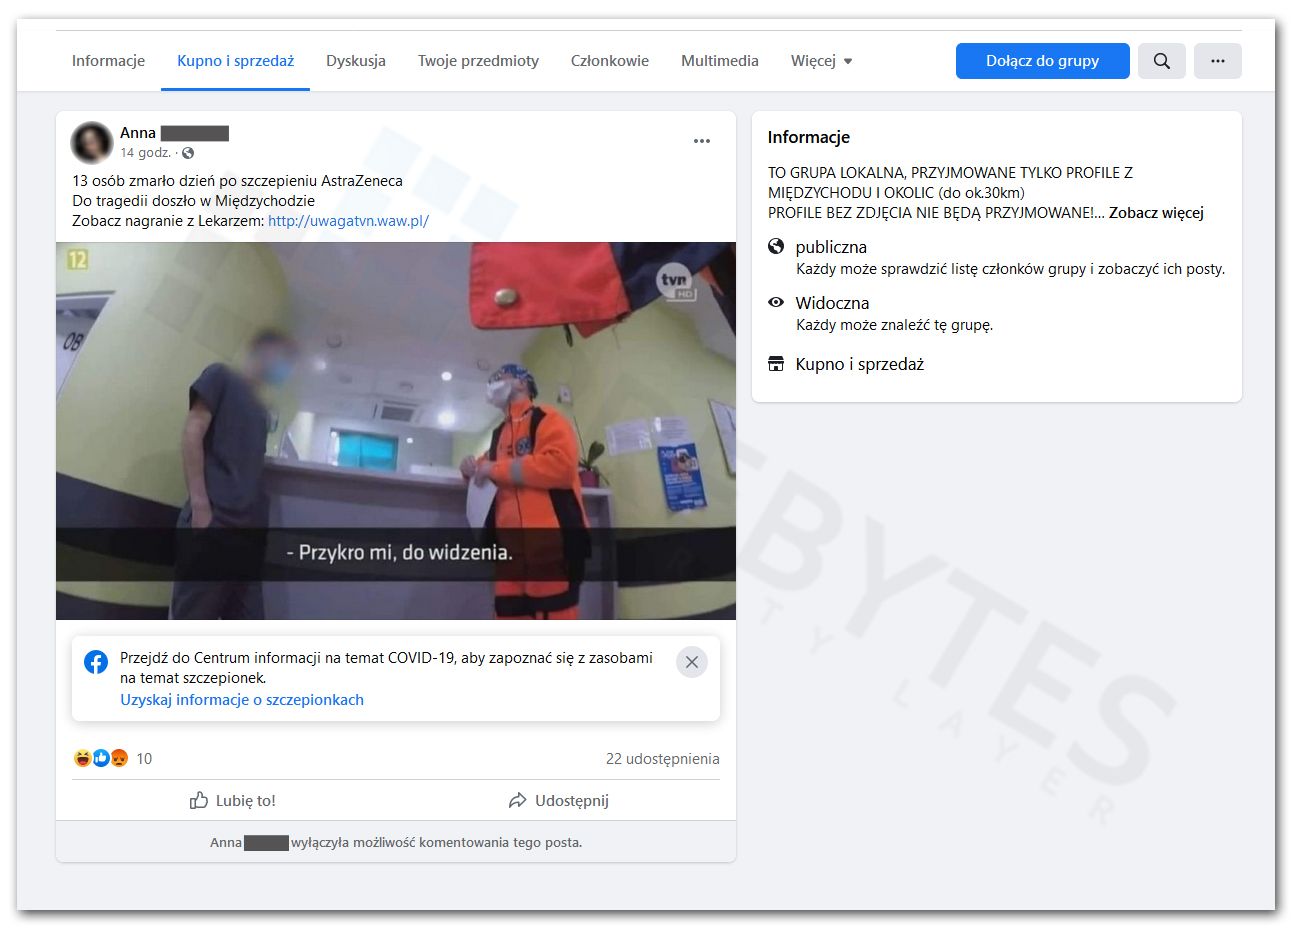Open the Multimedia tab
1291x929 pixels.
pyautogui.click(x=720, y=61)
